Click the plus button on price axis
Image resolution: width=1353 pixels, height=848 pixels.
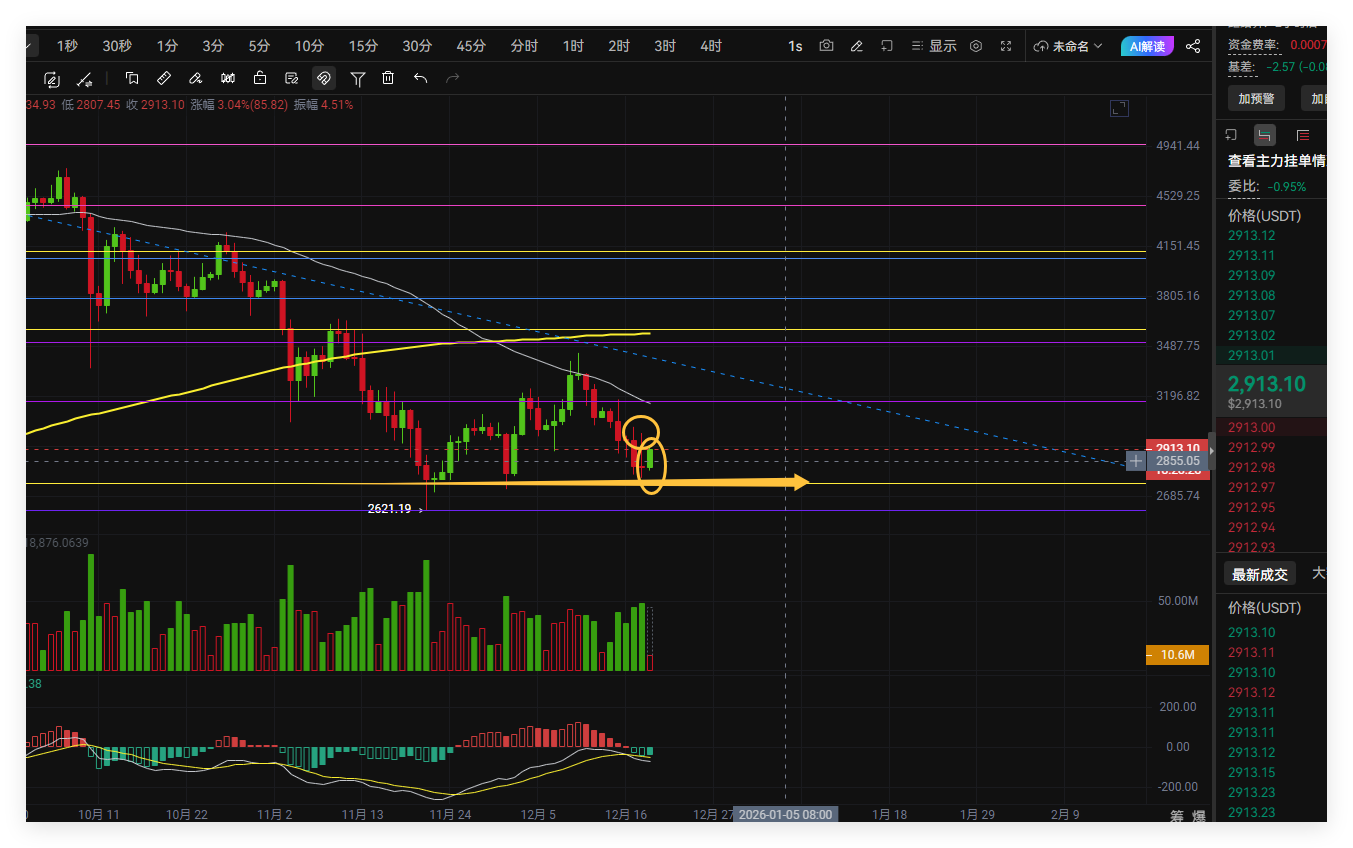[x=1136, y=461]
